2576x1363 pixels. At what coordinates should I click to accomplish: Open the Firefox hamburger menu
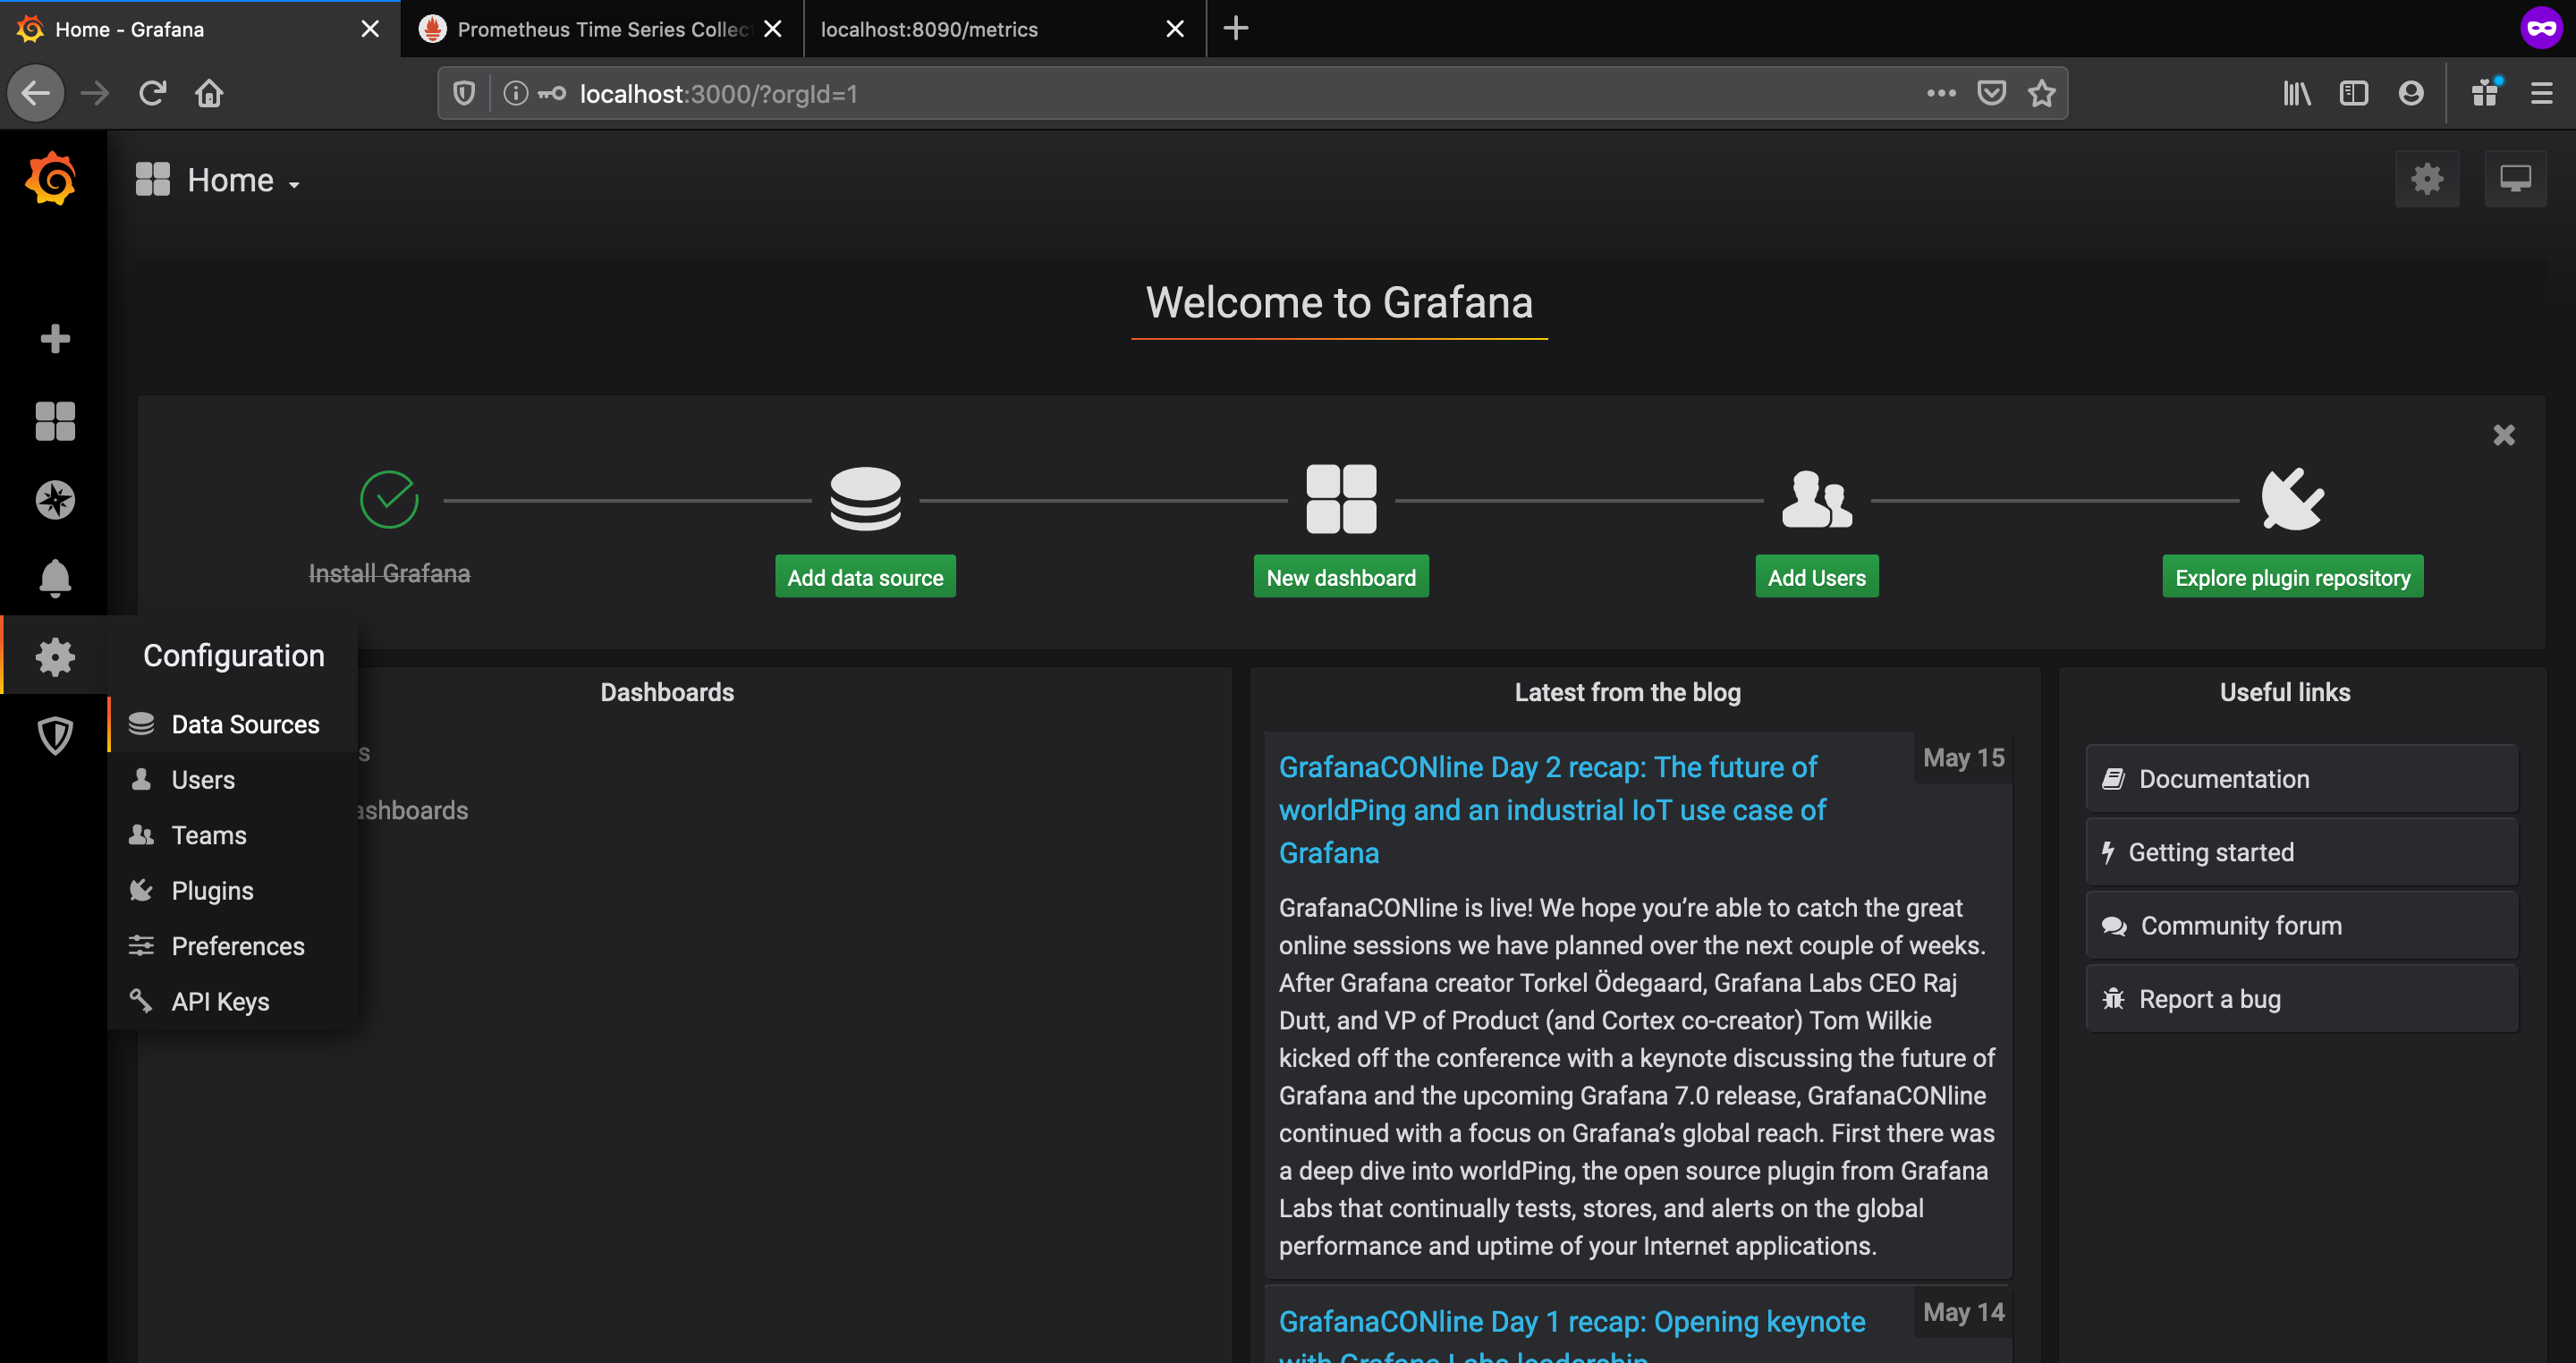(2542, 93)
